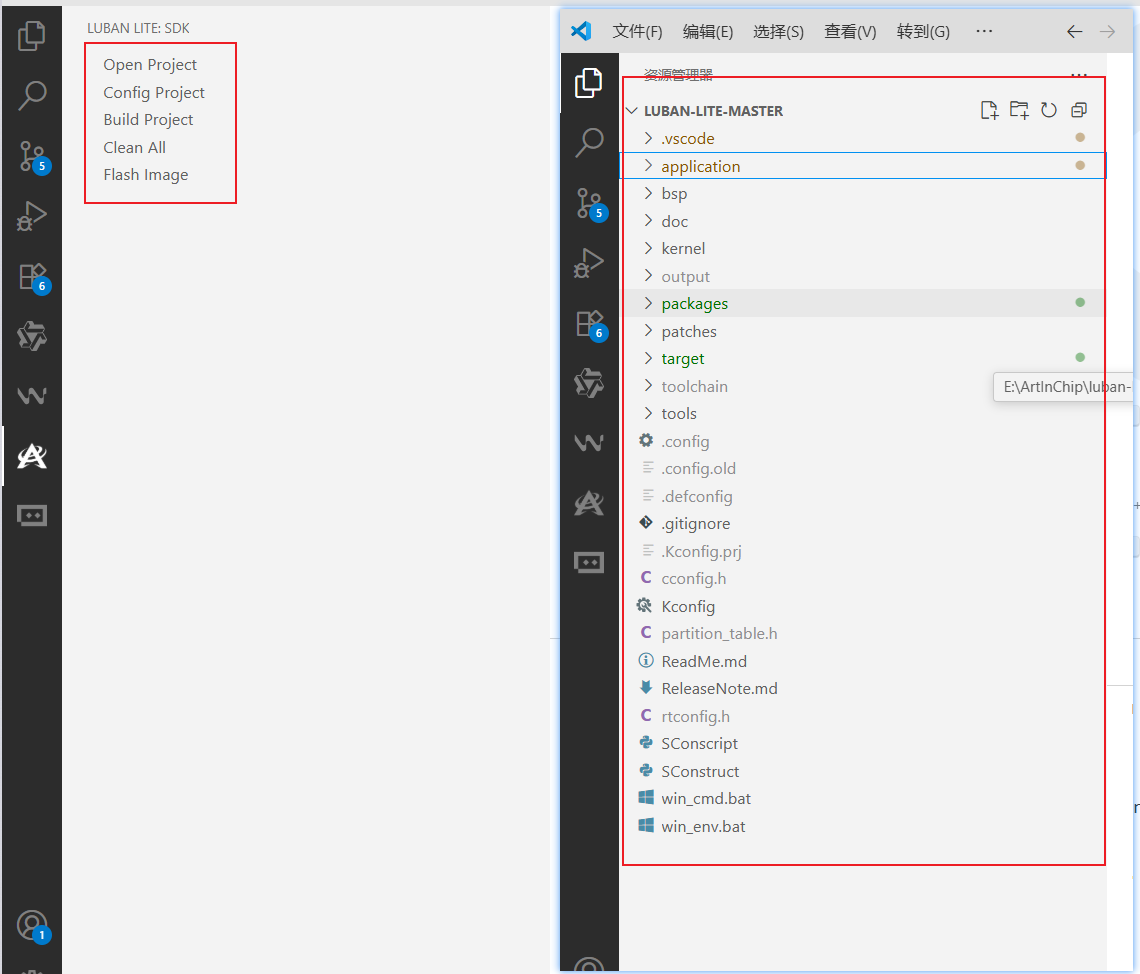This screenshot has height=974, width=1140.
Task: Open Extensions view in right activity bar
Action: (x=589, y=324)
